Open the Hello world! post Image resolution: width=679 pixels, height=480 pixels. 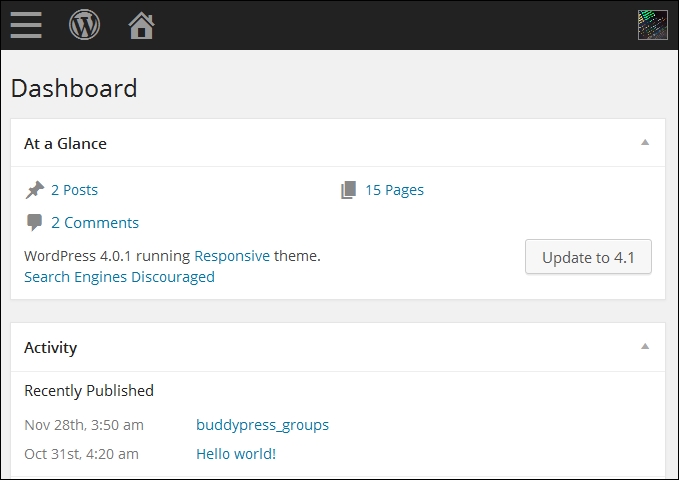click(236, 454)
